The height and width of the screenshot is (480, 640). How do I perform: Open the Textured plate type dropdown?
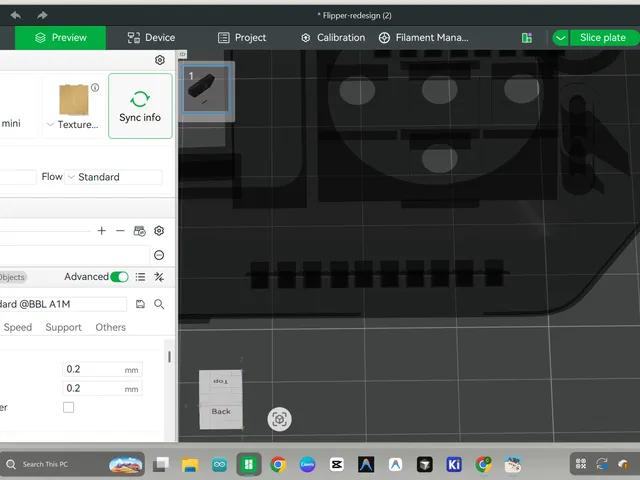click(x=73, y=124)
